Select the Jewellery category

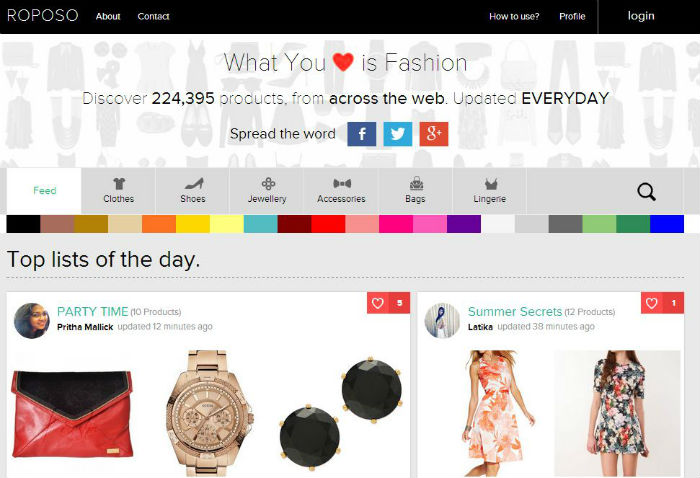pos(267,191)
